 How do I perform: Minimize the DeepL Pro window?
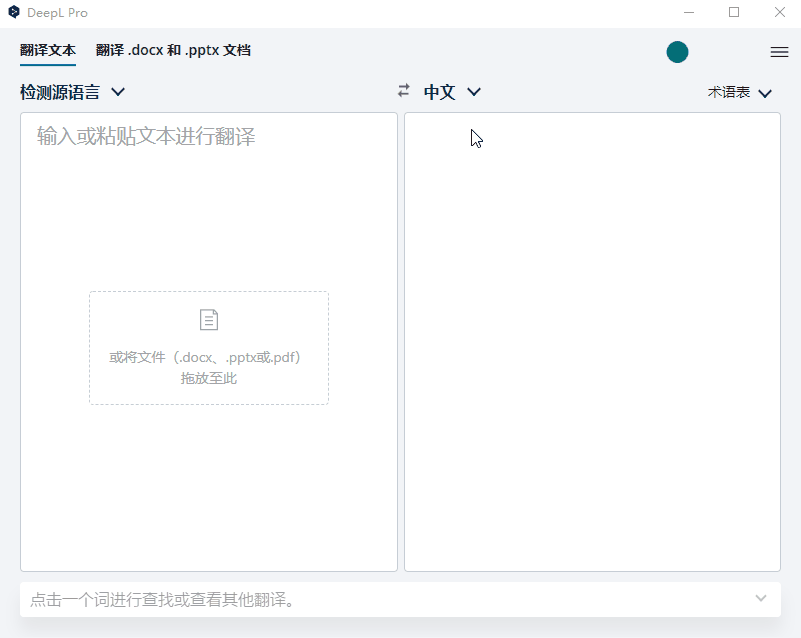click(689, 12)
